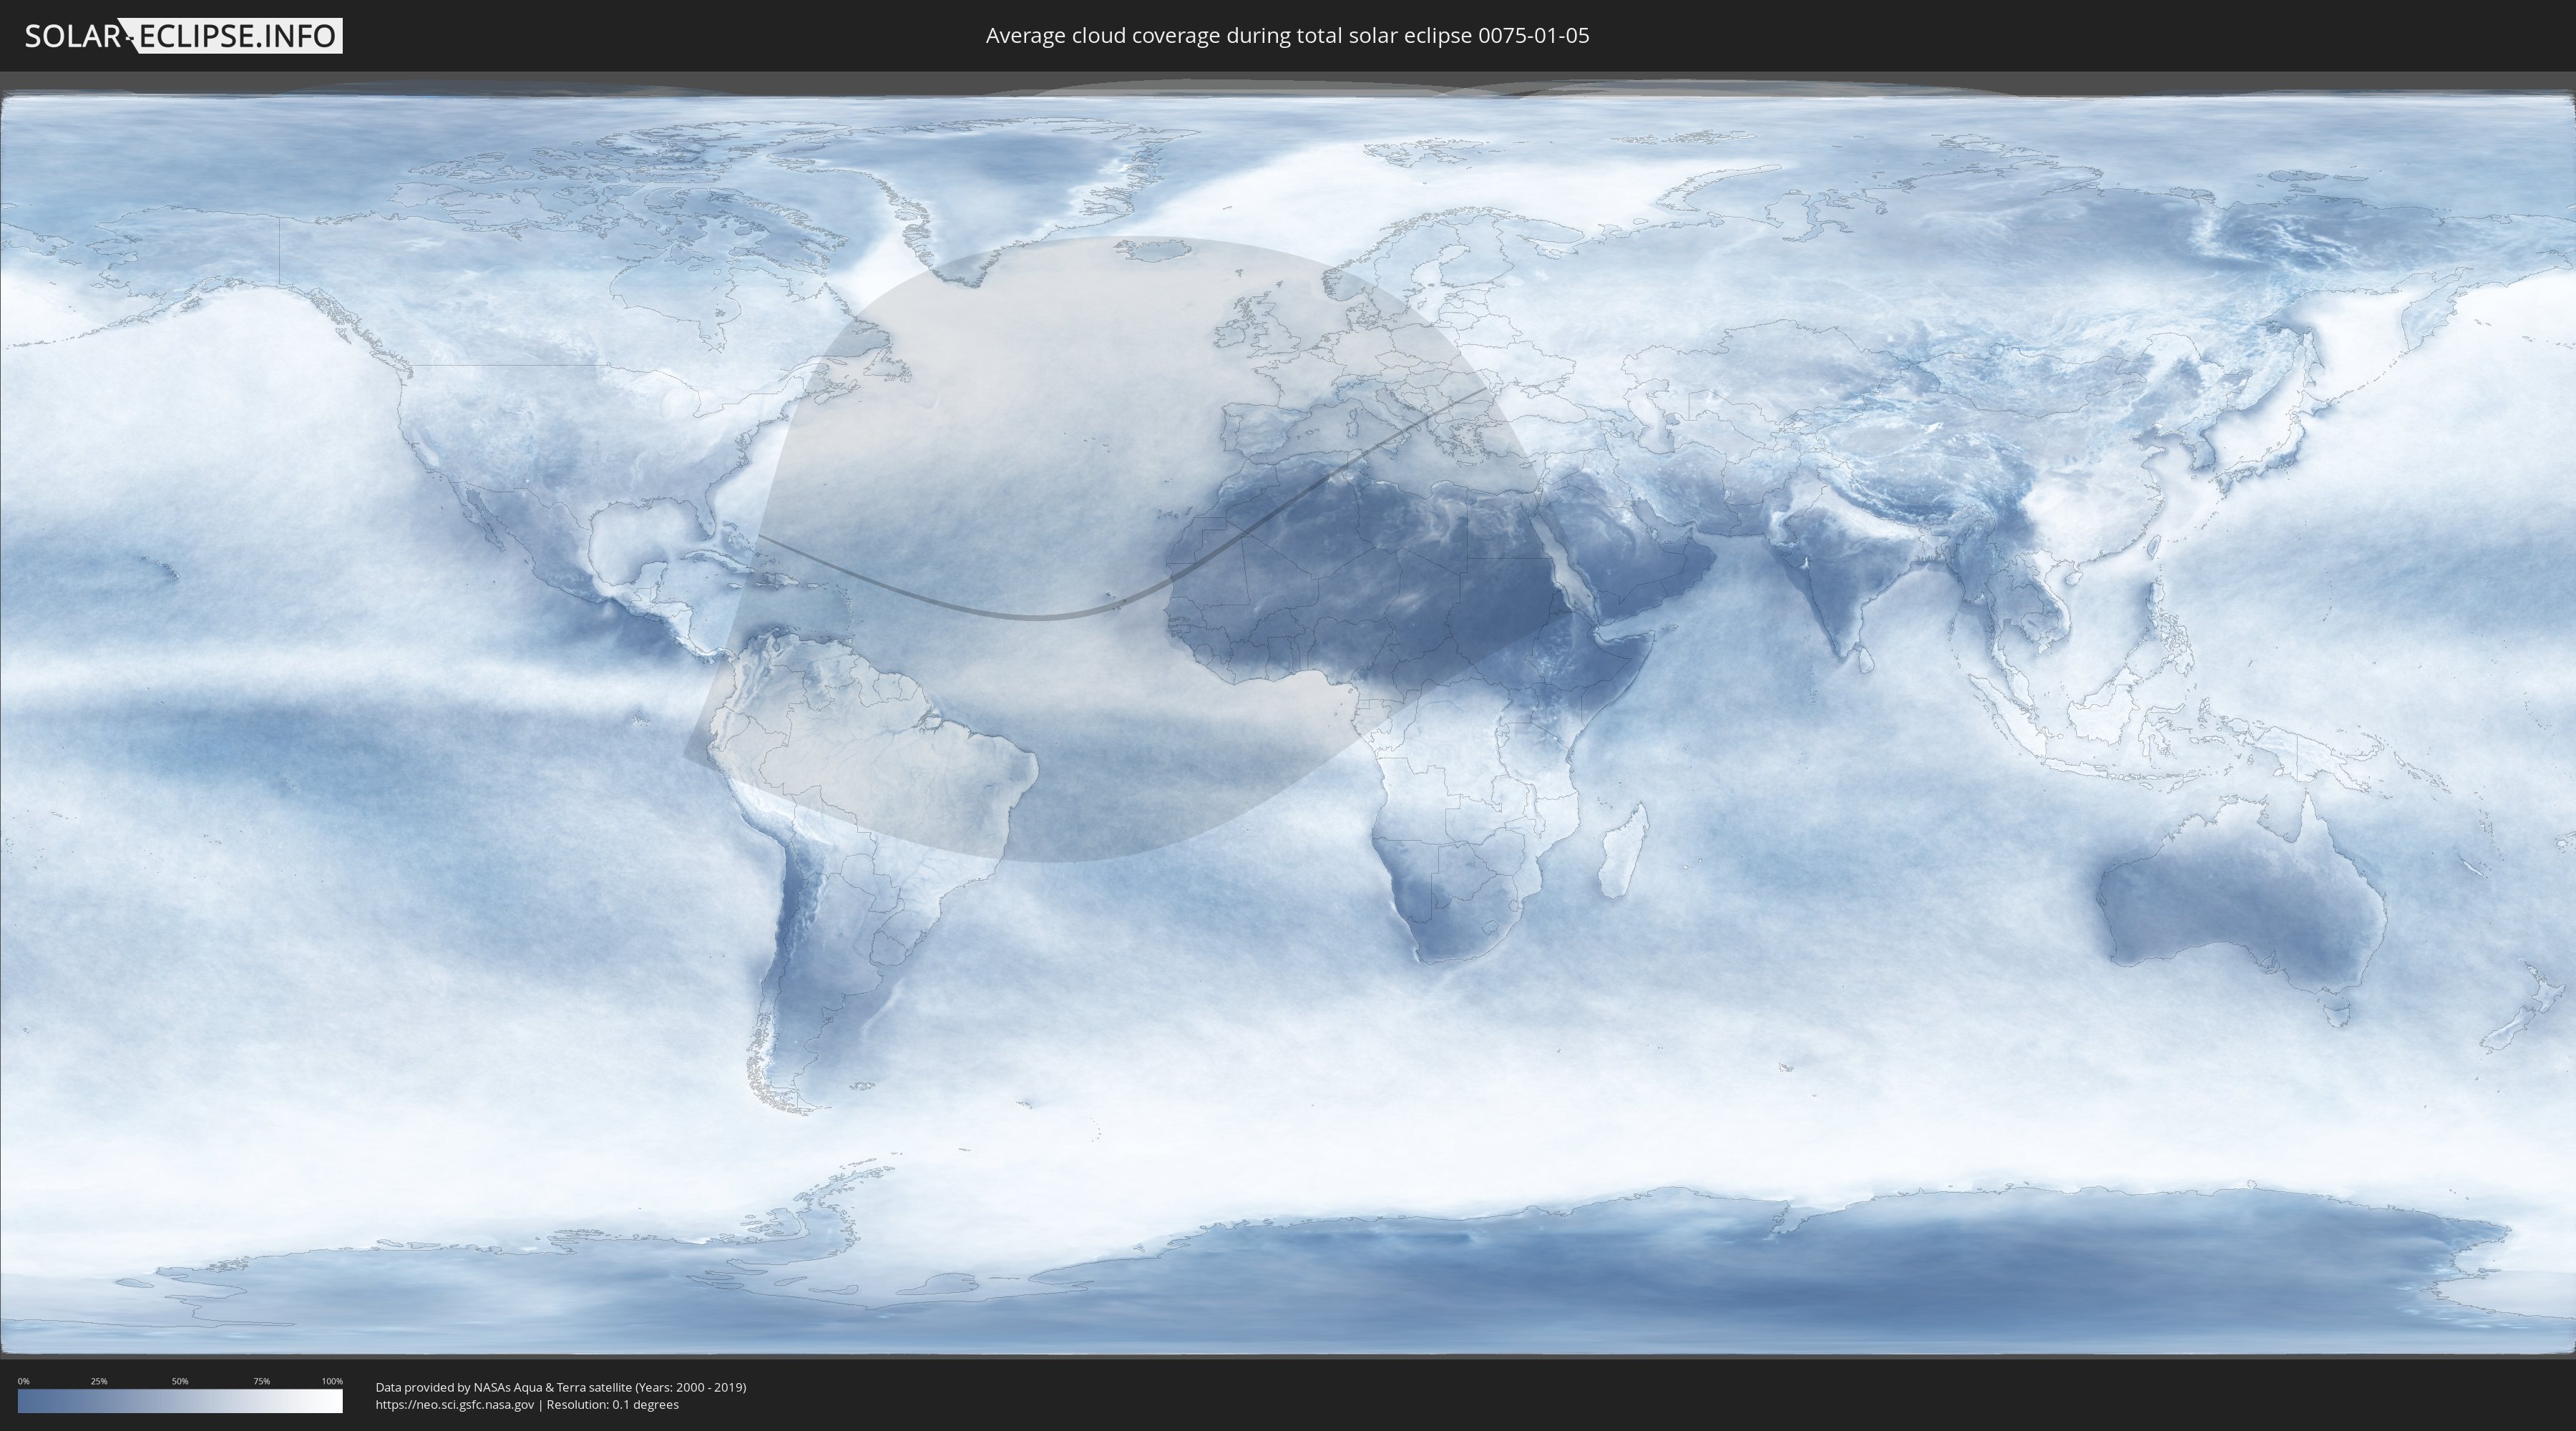The height and width of the screenshot is (1431, 2576).
Task: Click the 0% legend label
Action: click(x=24, y=1381)
